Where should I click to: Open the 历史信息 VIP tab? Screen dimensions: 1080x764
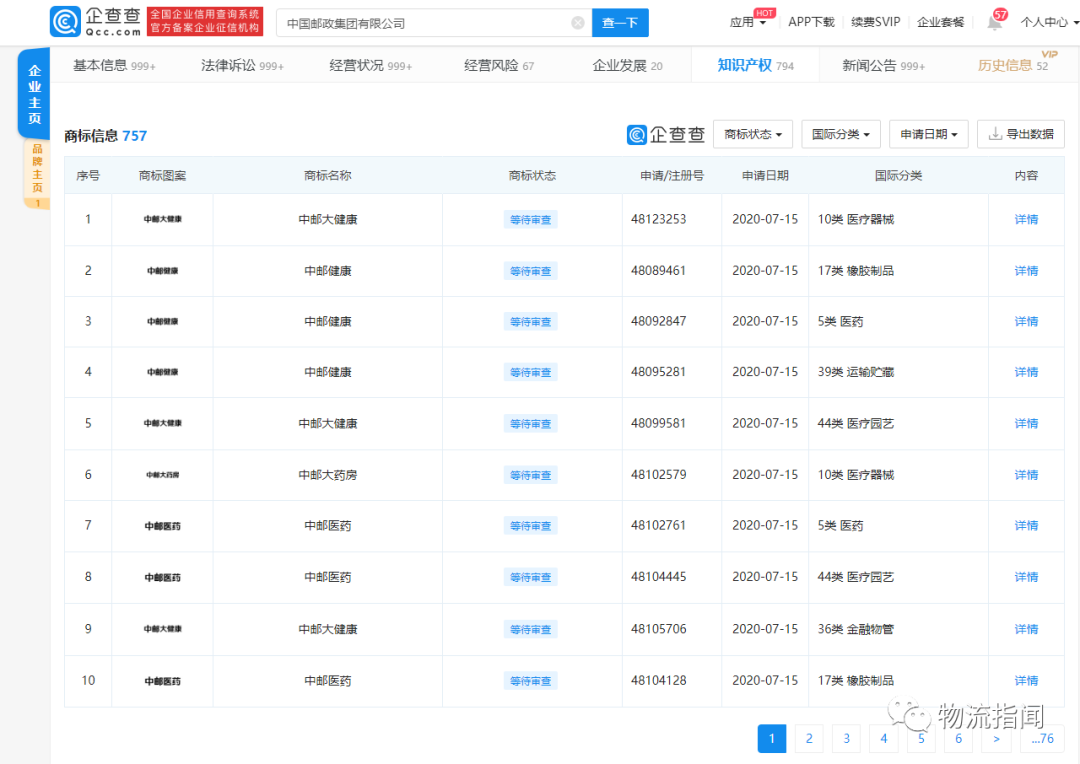(x=1012, y=66)
